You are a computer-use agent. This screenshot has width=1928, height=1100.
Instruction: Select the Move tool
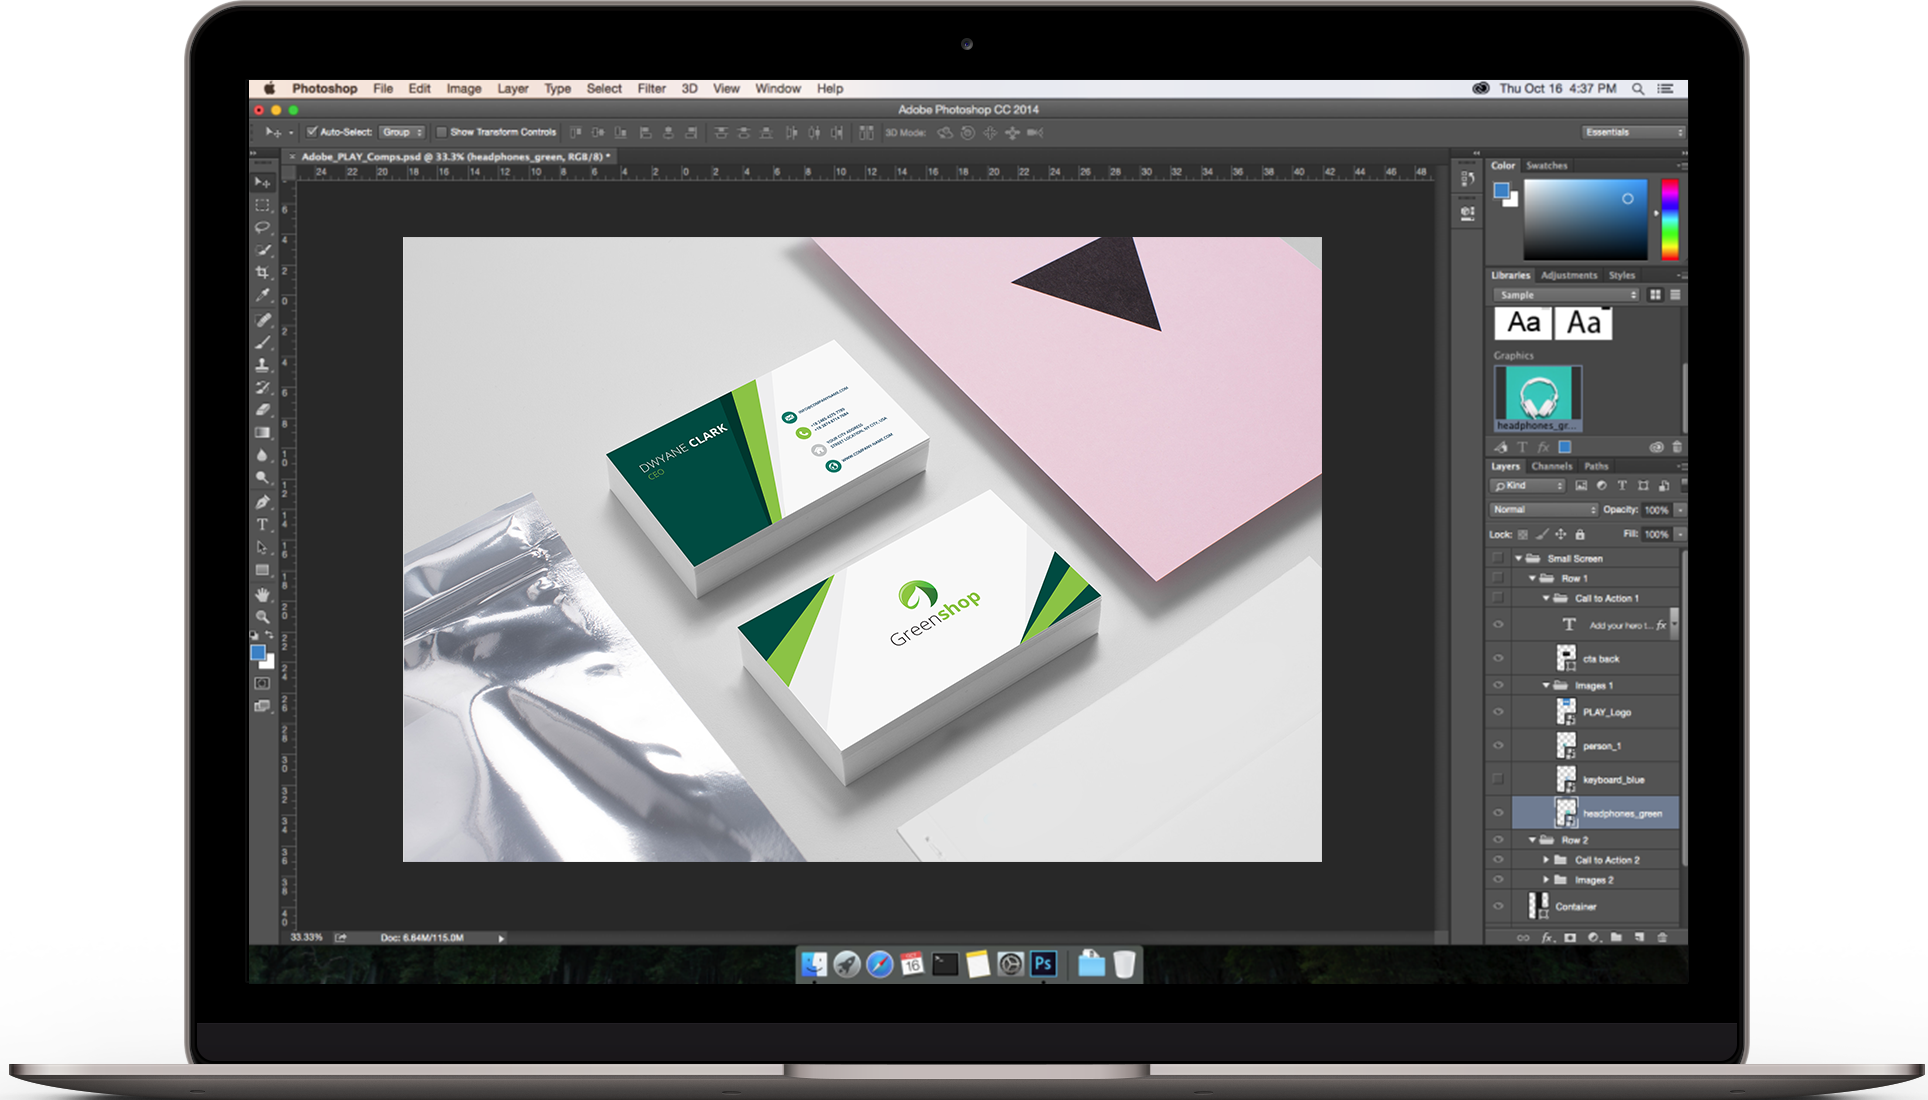click(262, 182)
